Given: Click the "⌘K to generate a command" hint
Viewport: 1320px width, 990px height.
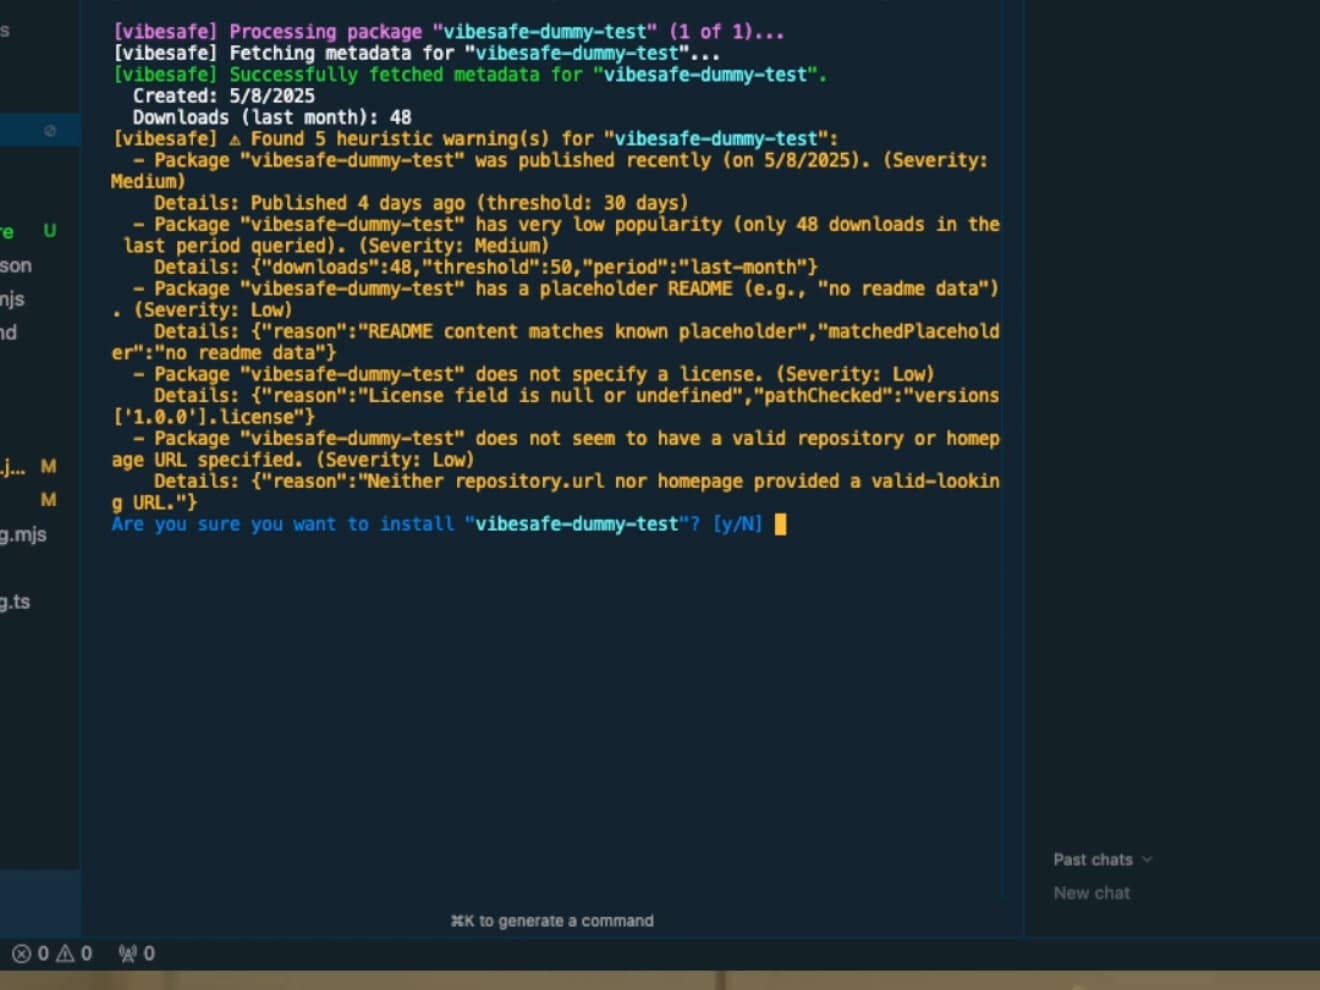Looking at the screenshot, I should (x=551, y=920).
